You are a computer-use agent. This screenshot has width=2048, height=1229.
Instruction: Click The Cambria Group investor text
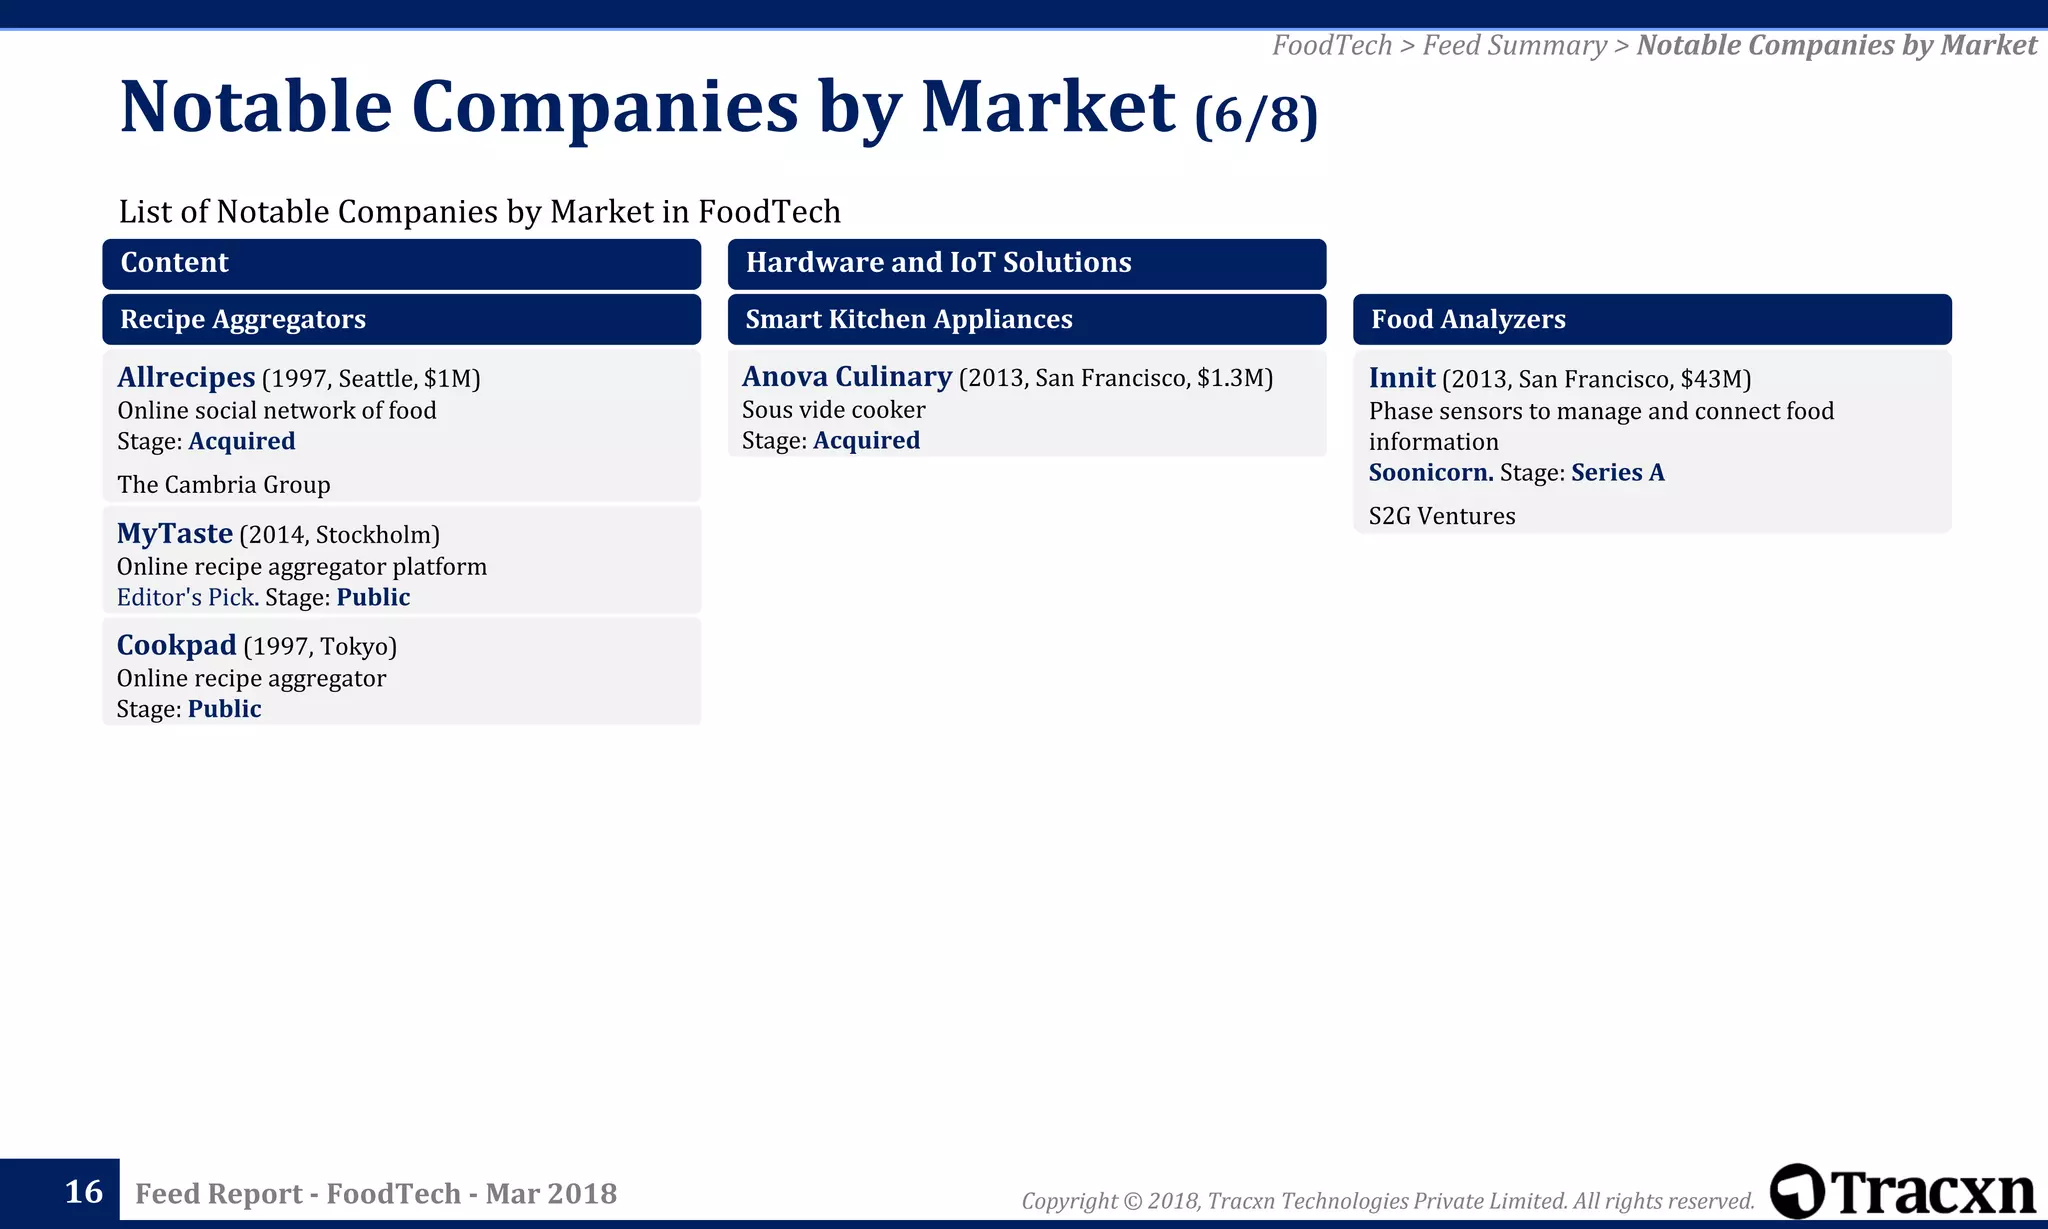[x=224, y=485]
